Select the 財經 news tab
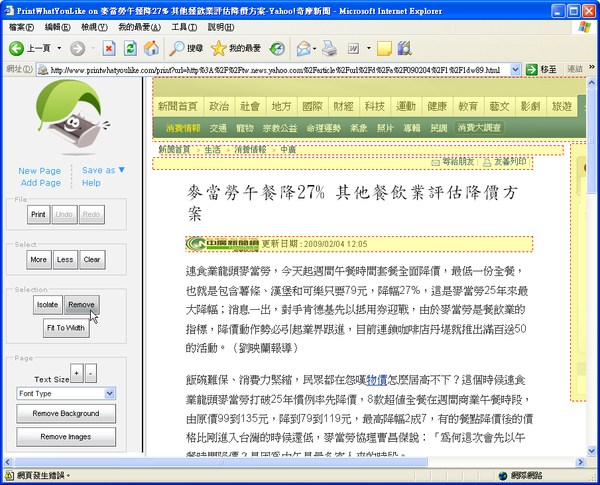The height and width of the screenshot is (485, 600). point(343,106)
